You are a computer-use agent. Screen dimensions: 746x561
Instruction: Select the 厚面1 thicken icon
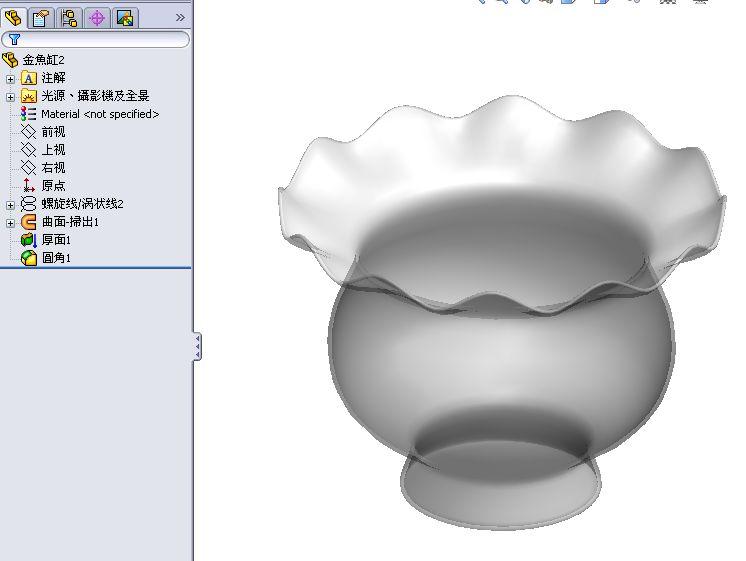[x=29, y=240]
